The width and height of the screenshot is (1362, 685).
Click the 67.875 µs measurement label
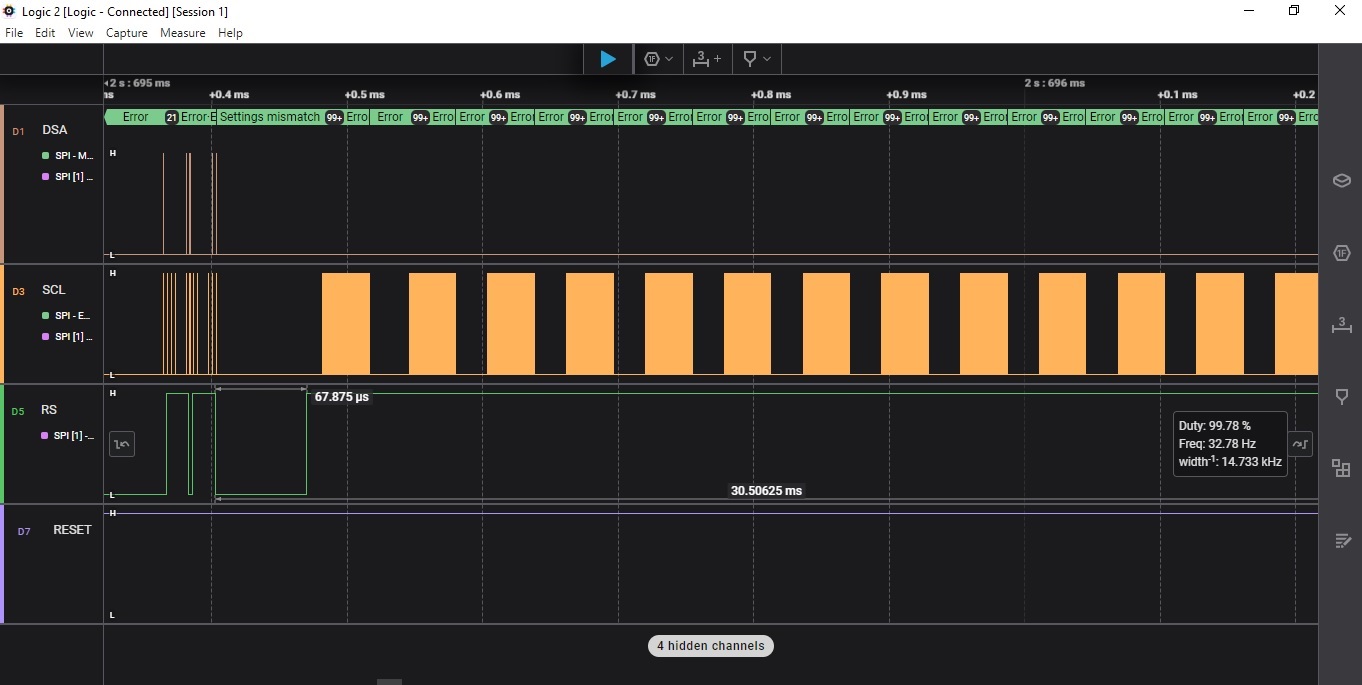(x=341, y=397)
